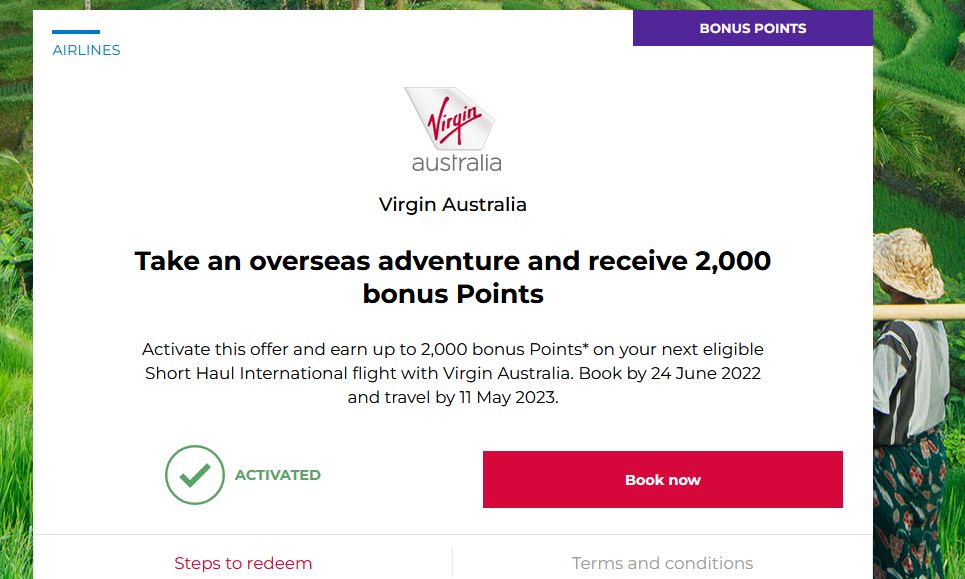Switch to Terms and conditions tab
Screen dimensions: 965x579
[x=662, y=563]
